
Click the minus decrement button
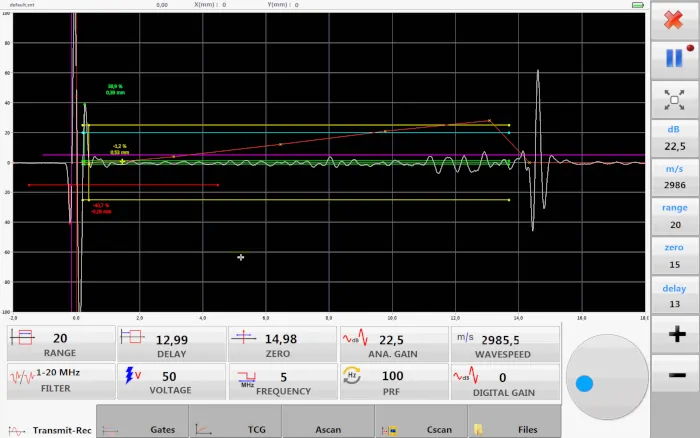click(677, 375)
